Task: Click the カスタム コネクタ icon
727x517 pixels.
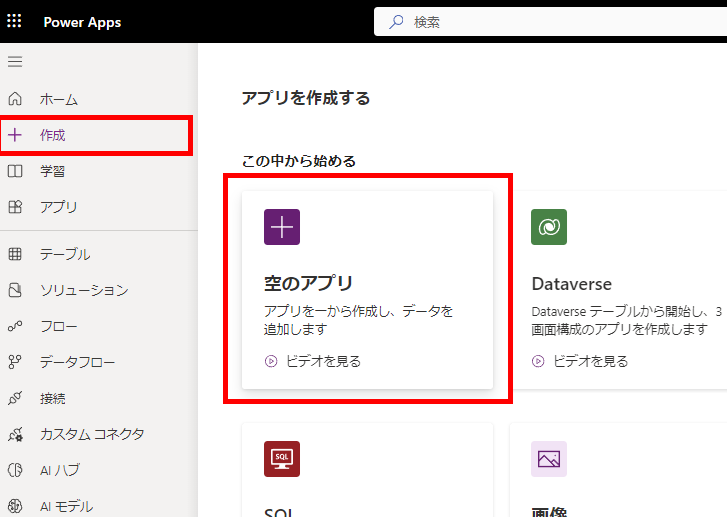Action: coord(15,434)
